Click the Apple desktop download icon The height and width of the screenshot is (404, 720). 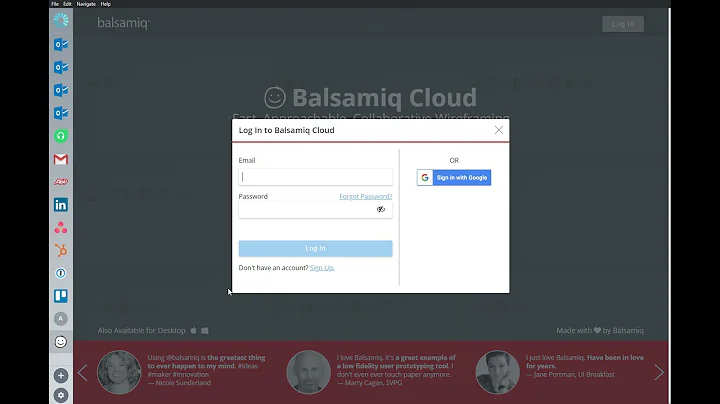tap(193, 330)
